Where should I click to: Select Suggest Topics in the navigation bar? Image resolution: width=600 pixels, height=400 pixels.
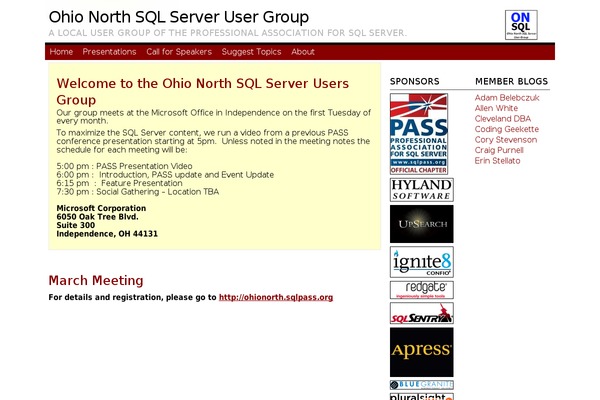pos(251,52)
